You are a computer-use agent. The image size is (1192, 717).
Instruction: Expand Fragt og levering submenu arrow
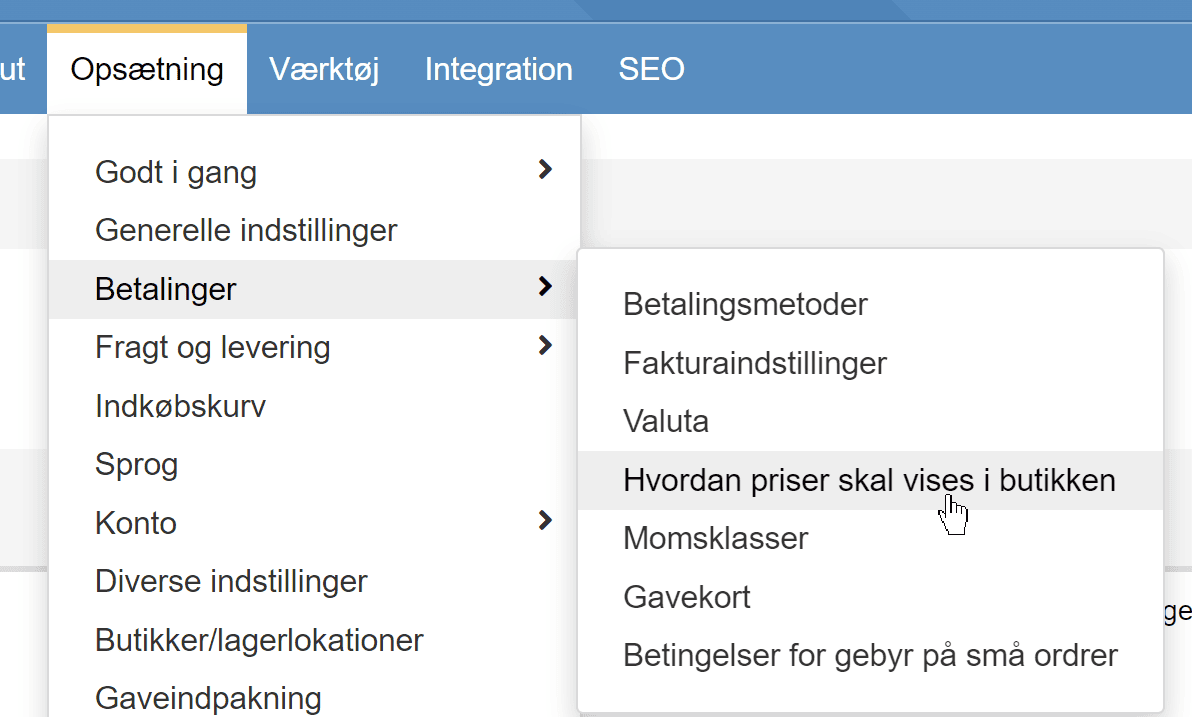pos(544,345)
